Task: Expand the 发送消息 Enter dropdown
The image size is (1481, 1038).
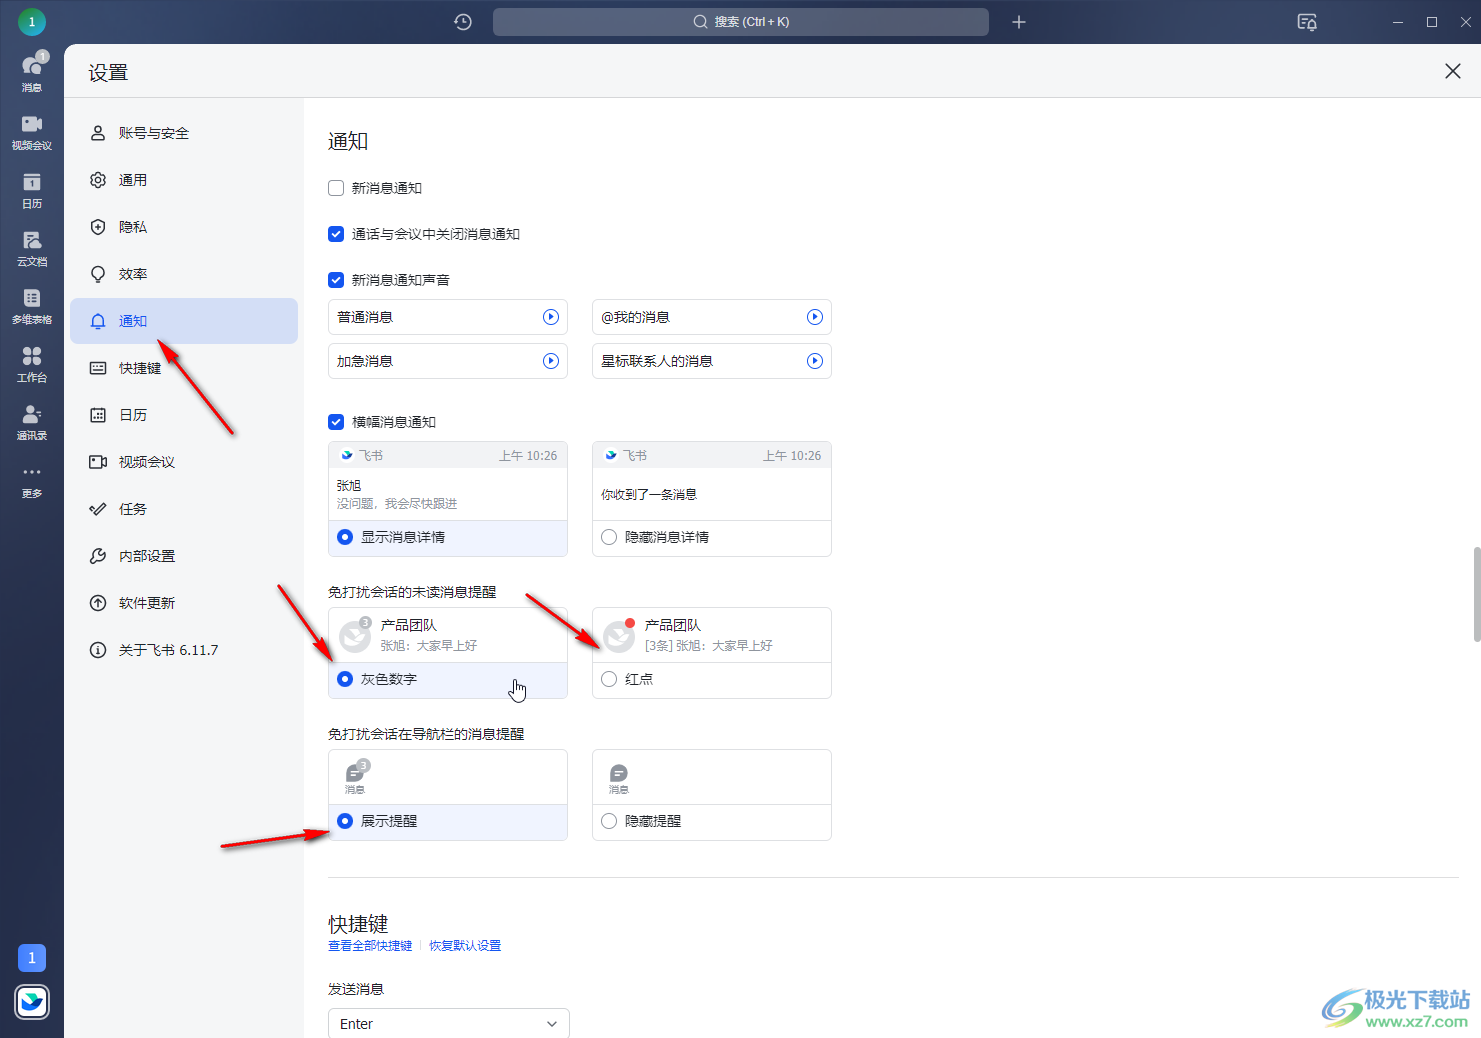Action: pos(449,1023)
